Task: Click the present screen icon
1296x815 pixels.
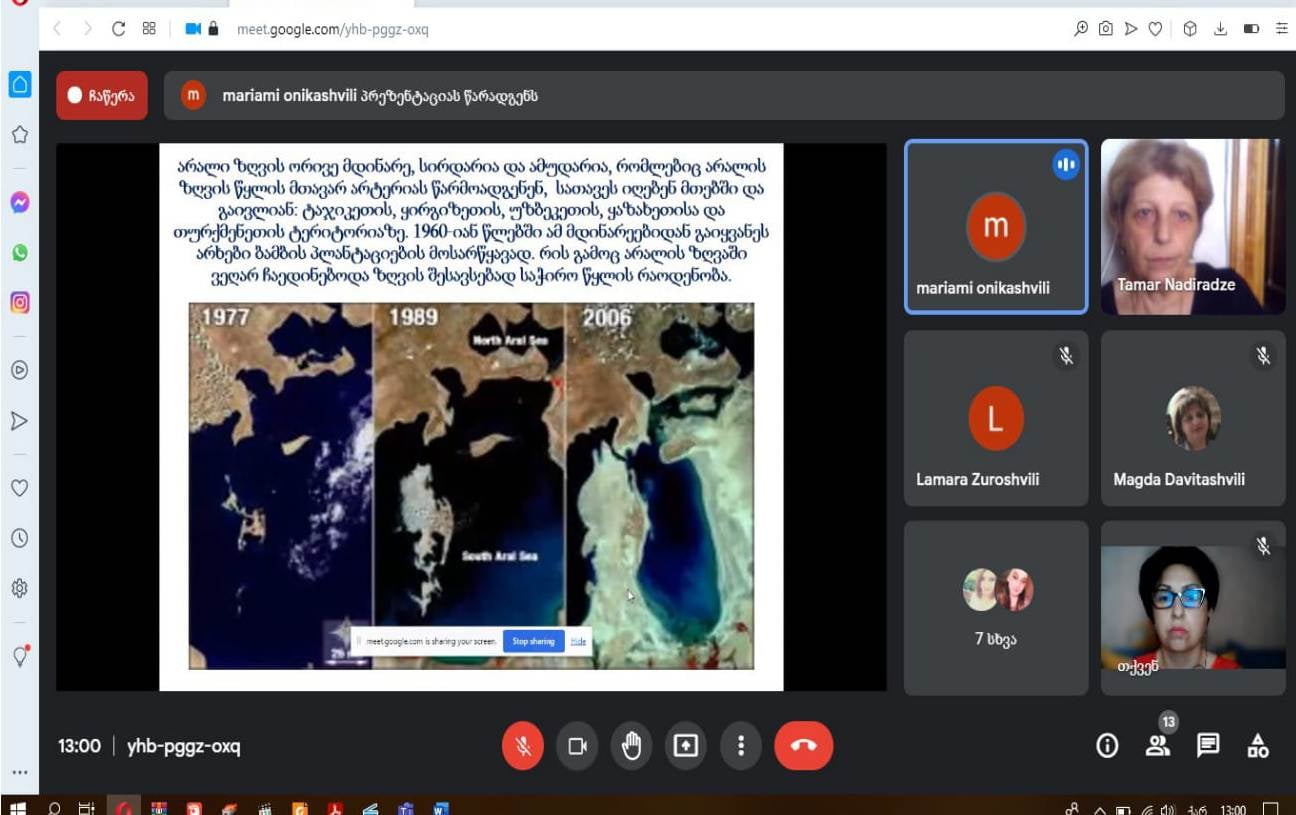Action: click(685, 746)
